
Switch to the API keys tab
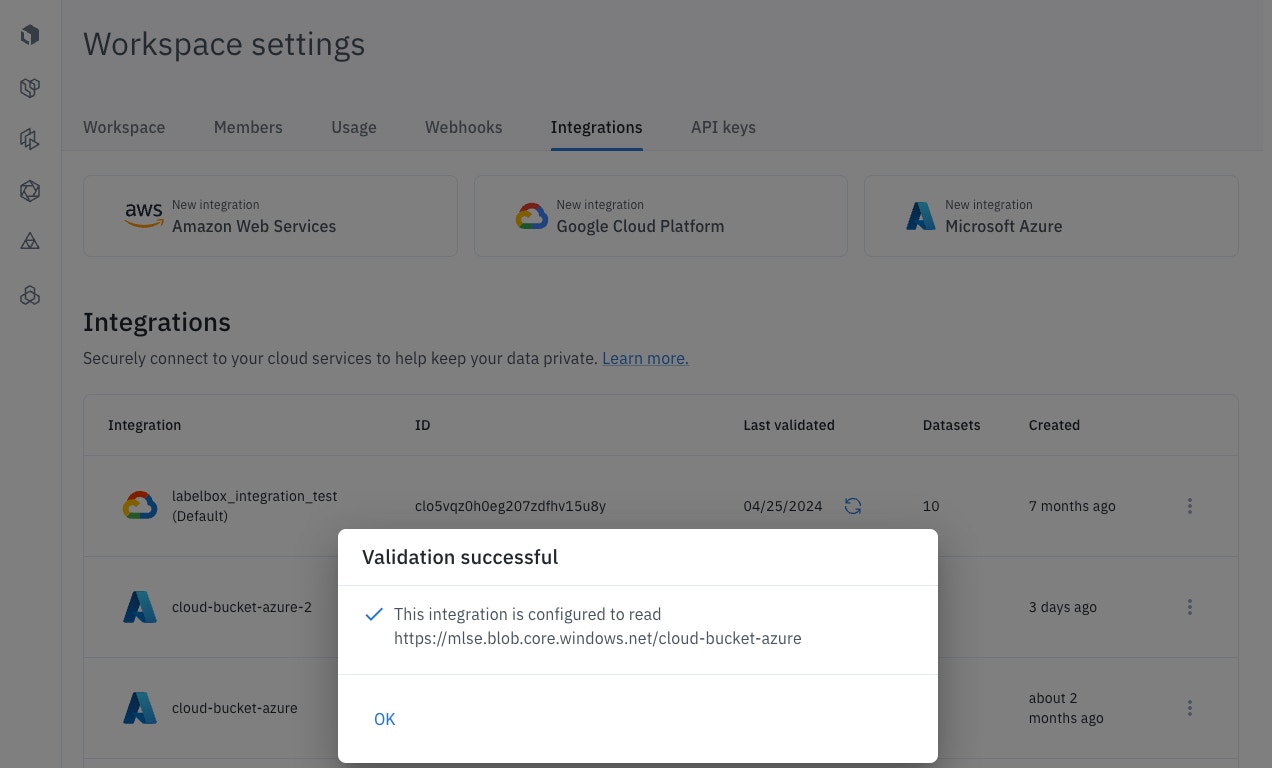click(723, 127)
